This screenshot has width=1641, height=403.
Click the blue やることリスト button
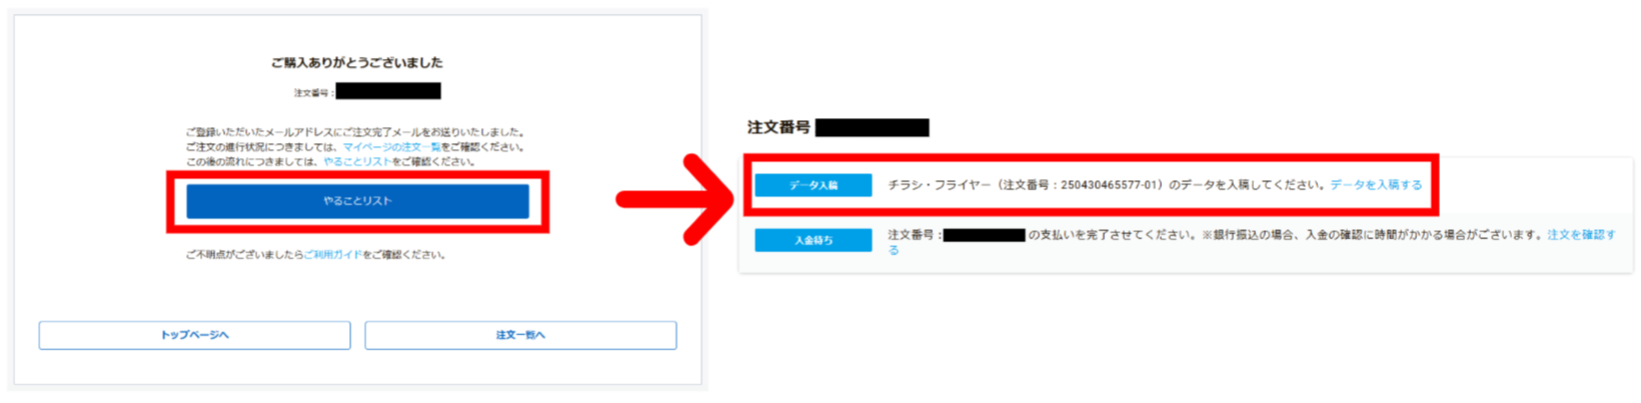357,201
